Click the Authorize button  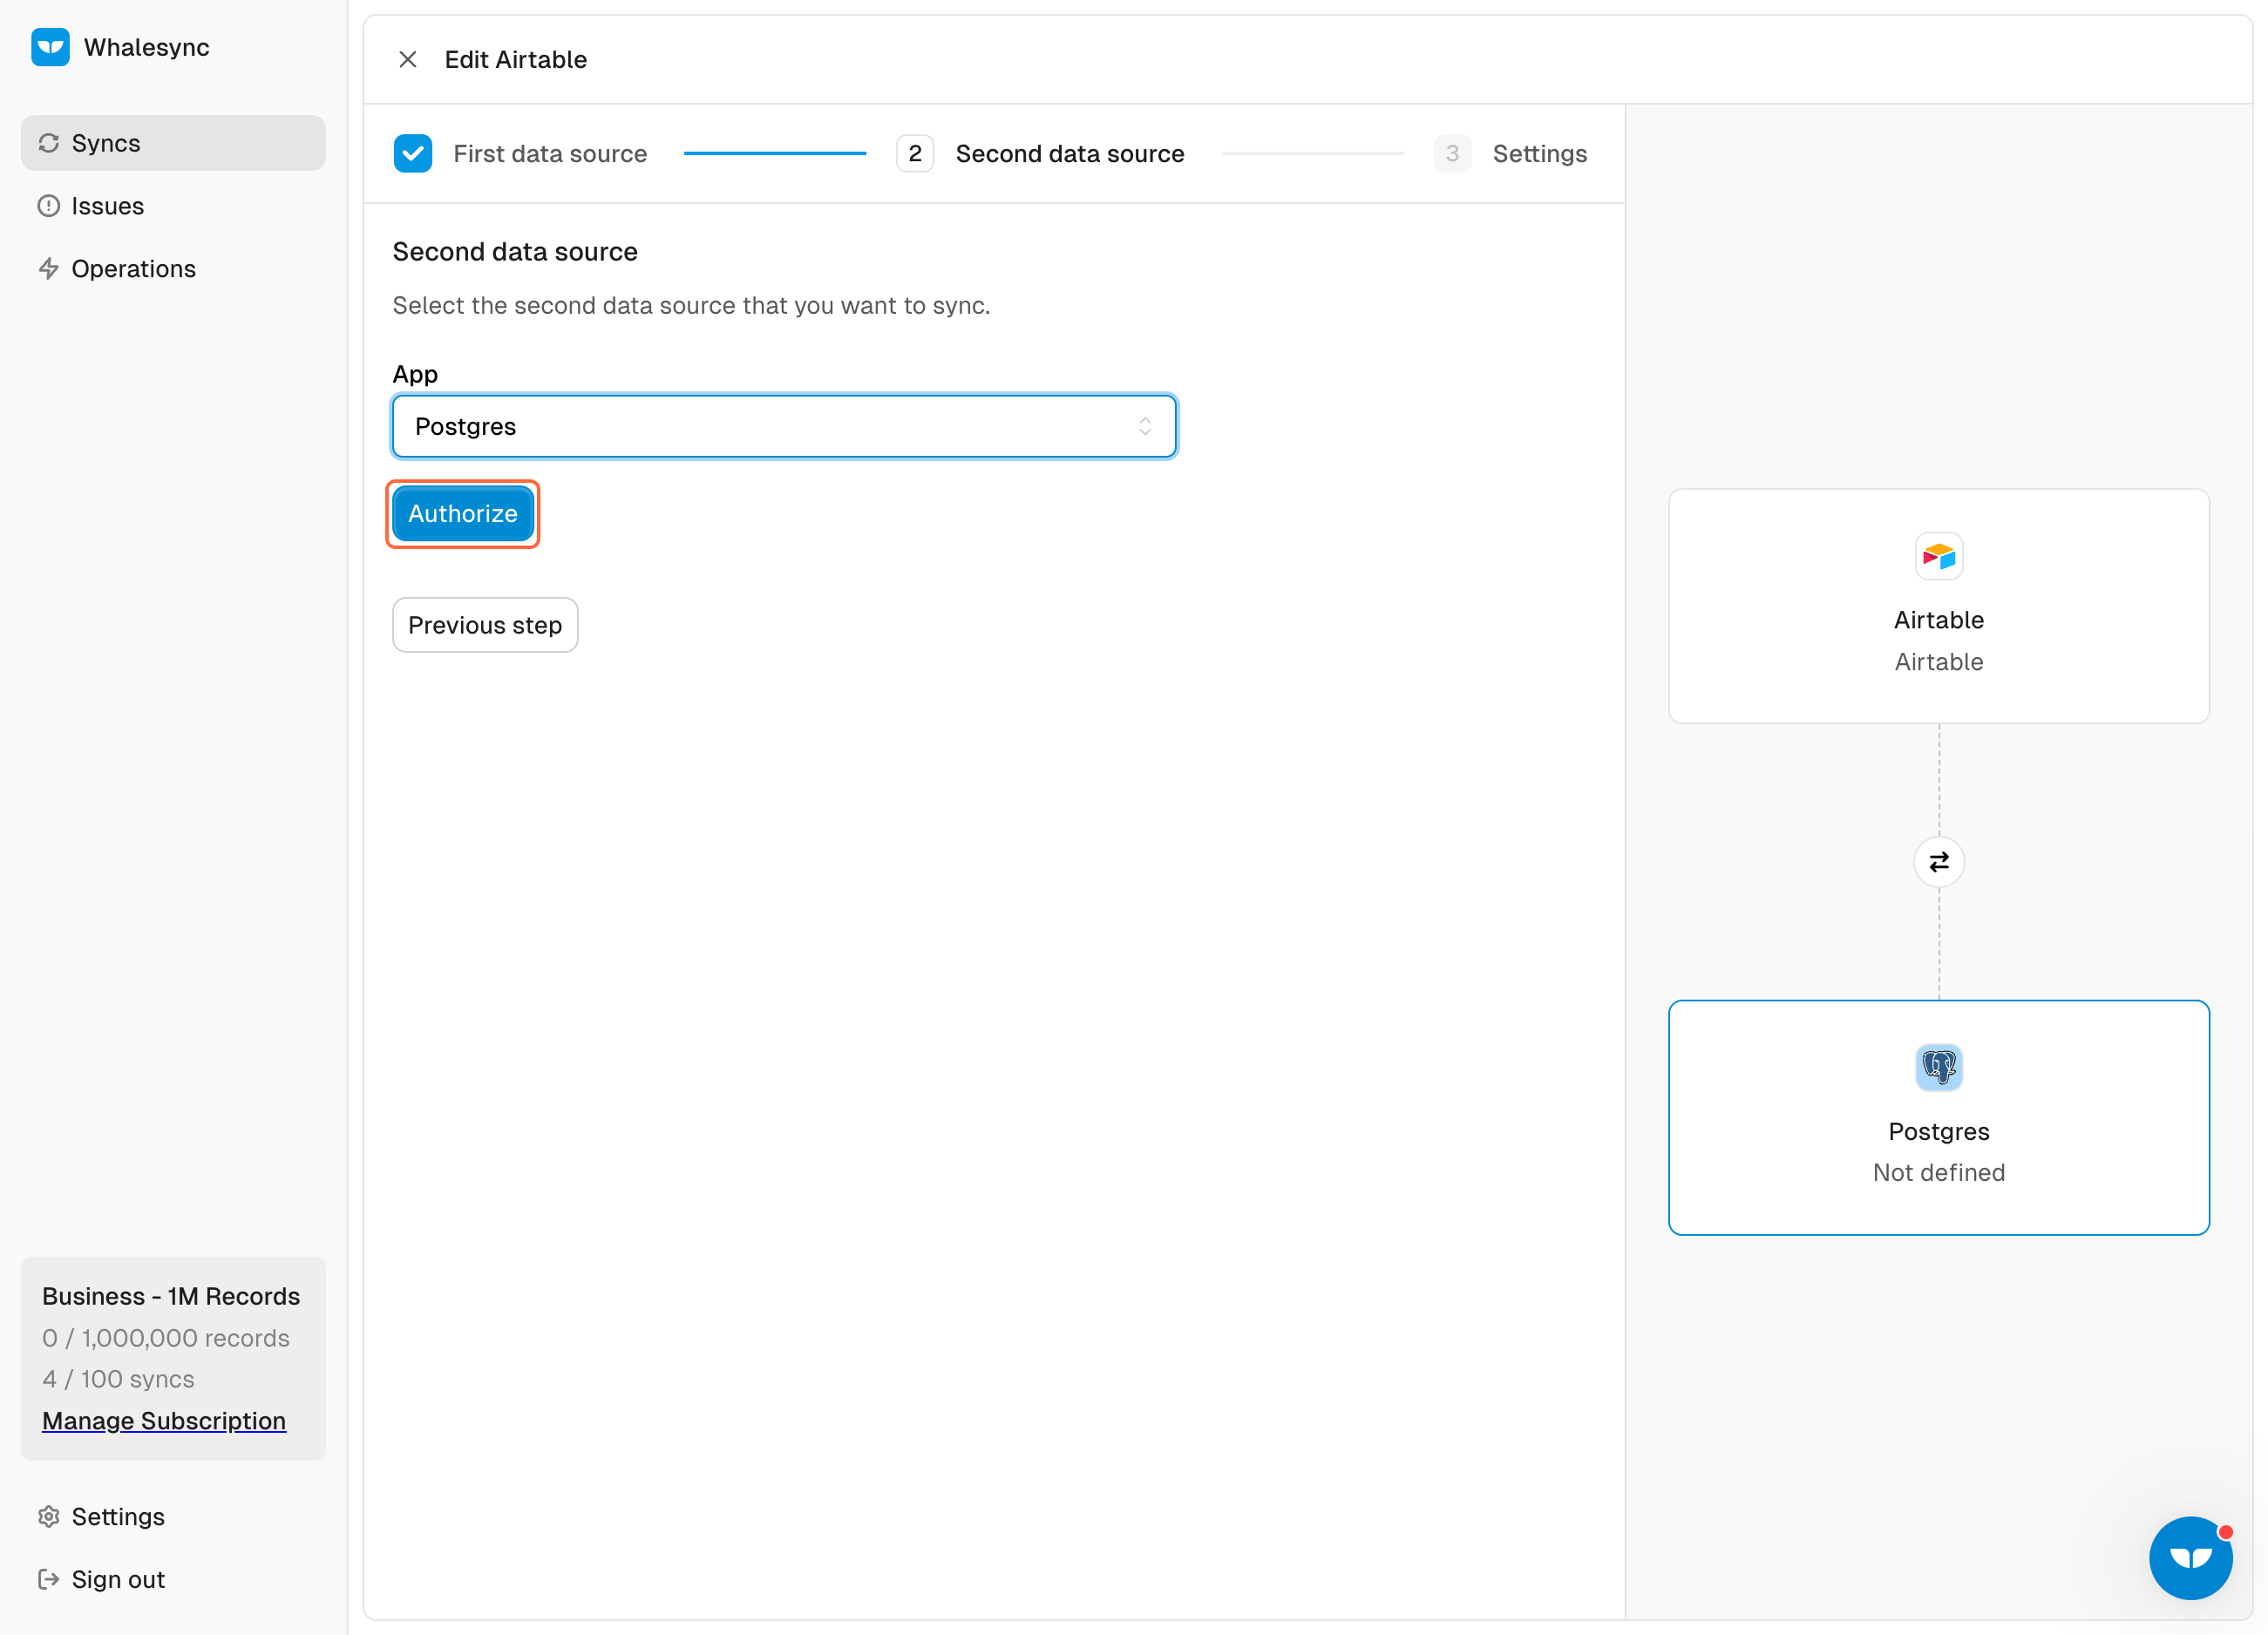pos(463,514)
